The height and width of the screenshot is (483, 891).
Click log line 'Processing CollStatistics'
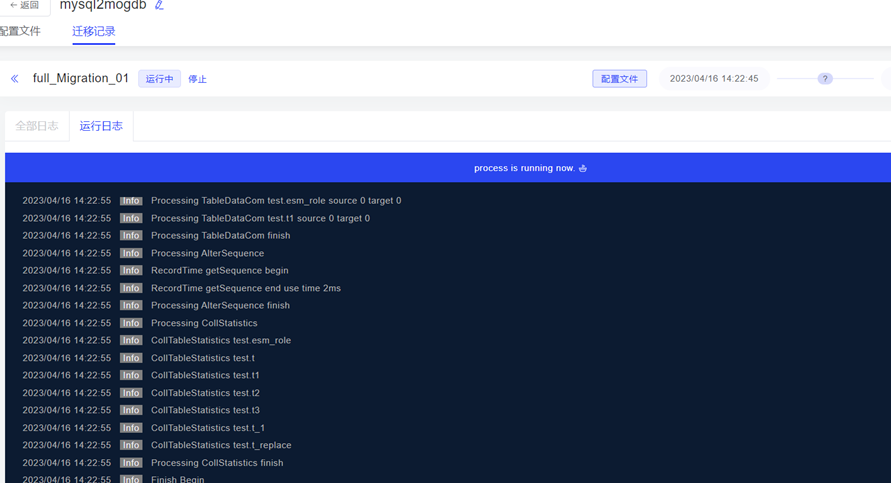click(204, 323)
